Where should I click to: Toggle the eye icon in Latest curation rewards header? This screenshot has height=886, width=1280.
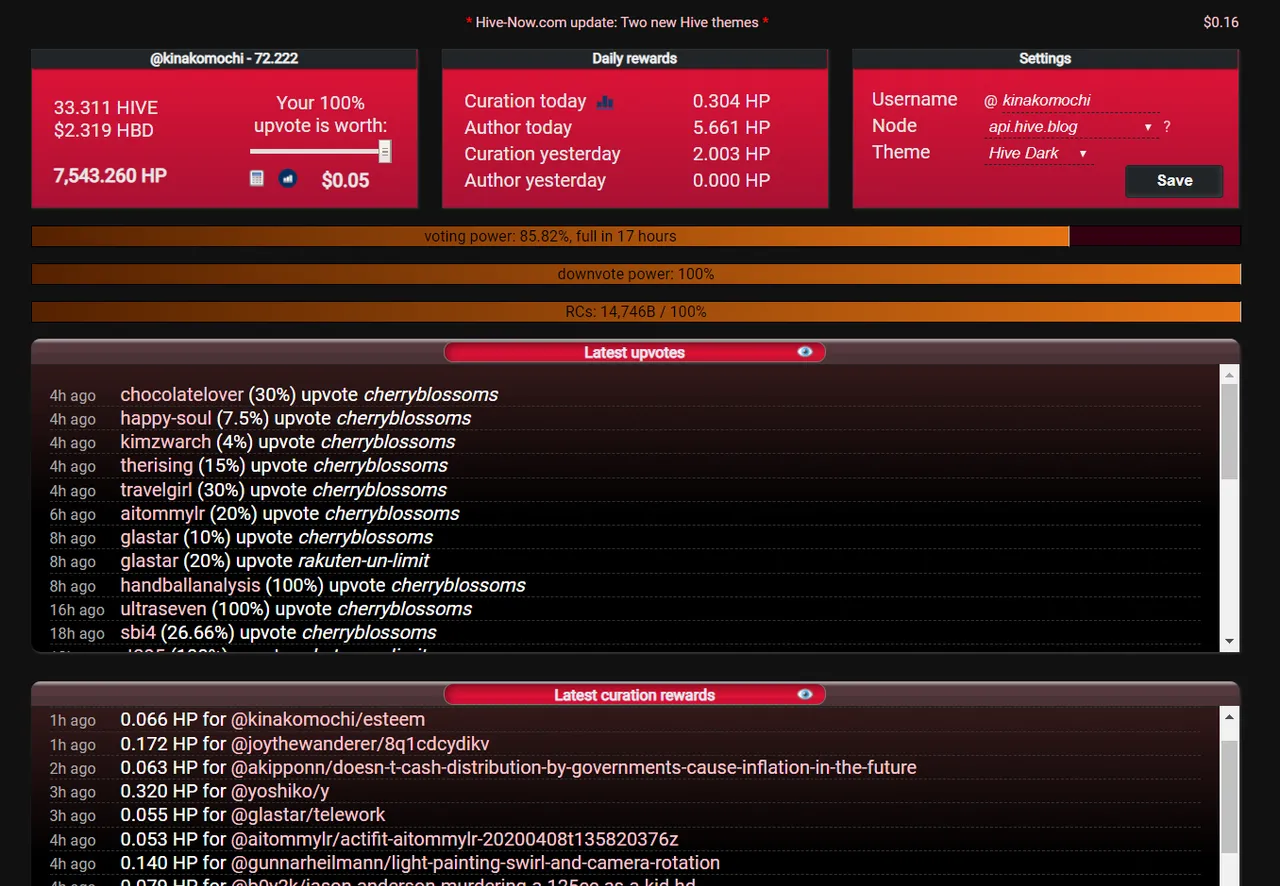(x=805, y=694)
